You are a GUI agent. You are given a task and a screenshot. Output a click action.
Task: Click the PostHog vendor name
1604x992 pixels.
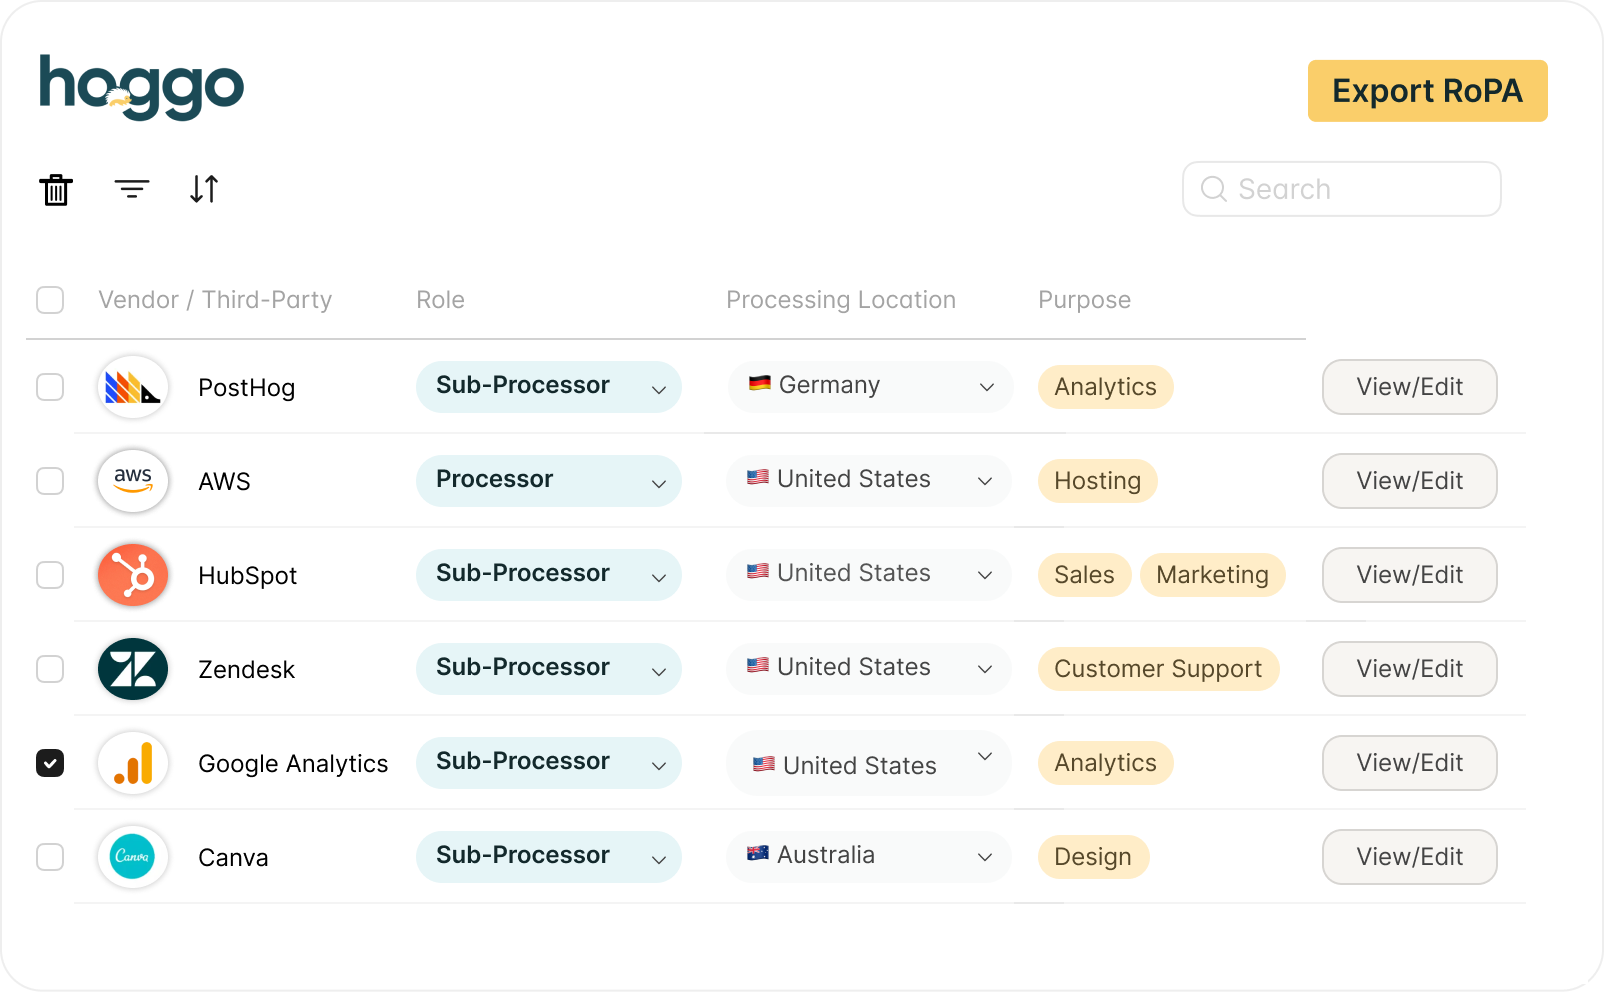247,388
